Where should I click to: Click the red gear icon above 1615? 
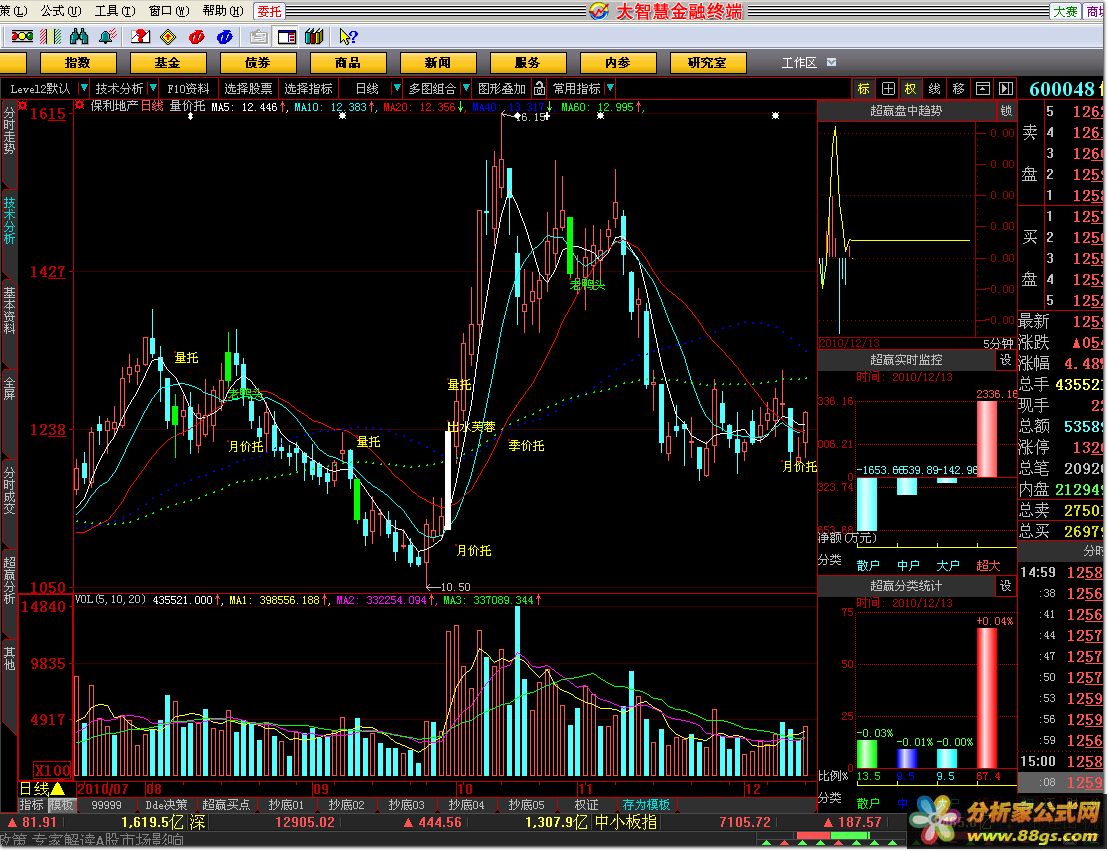click(23, 105)
